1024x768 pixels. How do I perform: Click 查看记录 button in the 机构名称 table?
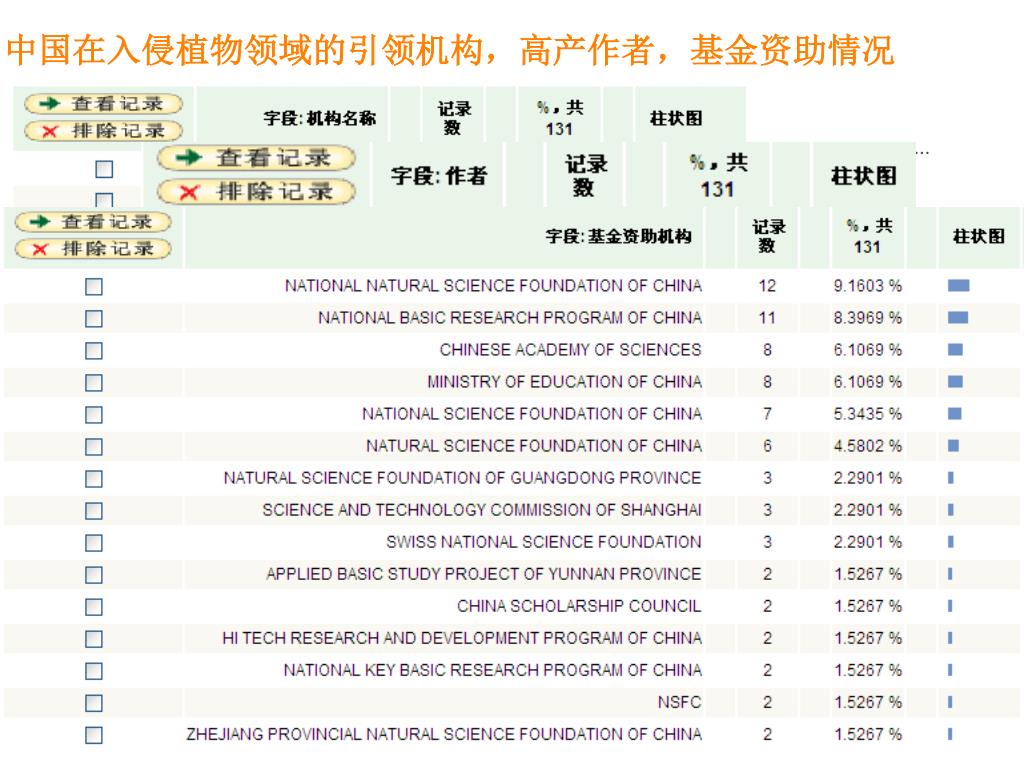(x=103, y=103)
